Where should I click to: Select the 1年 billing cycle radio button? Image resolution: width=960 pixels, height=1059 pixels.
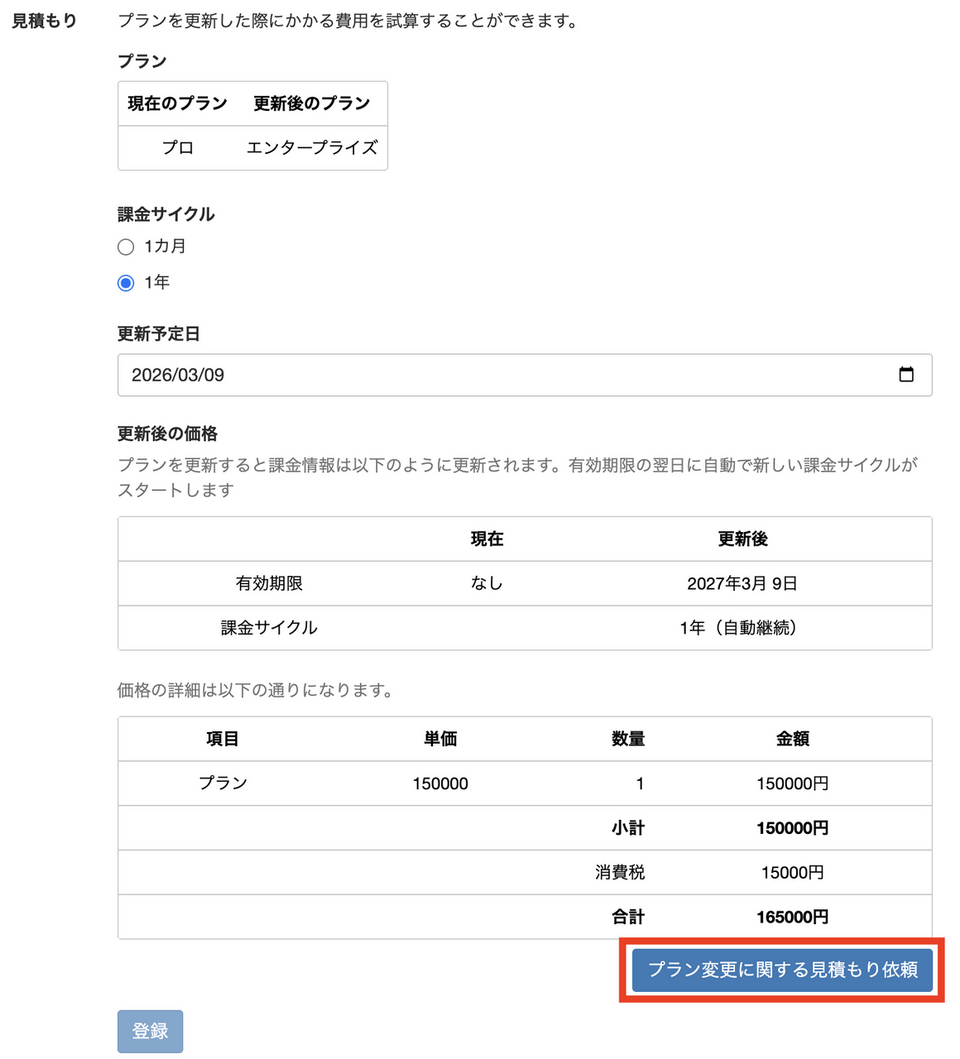pyautogui.click(x=126, y=283)
